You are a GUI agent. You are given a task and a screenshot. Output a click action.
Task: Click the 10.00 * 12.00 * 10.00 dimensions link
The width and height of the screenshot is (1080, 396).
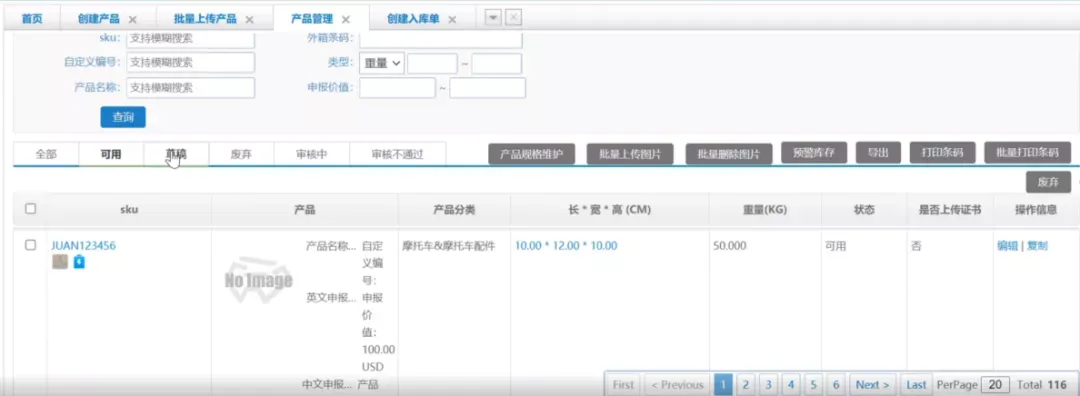566,245
